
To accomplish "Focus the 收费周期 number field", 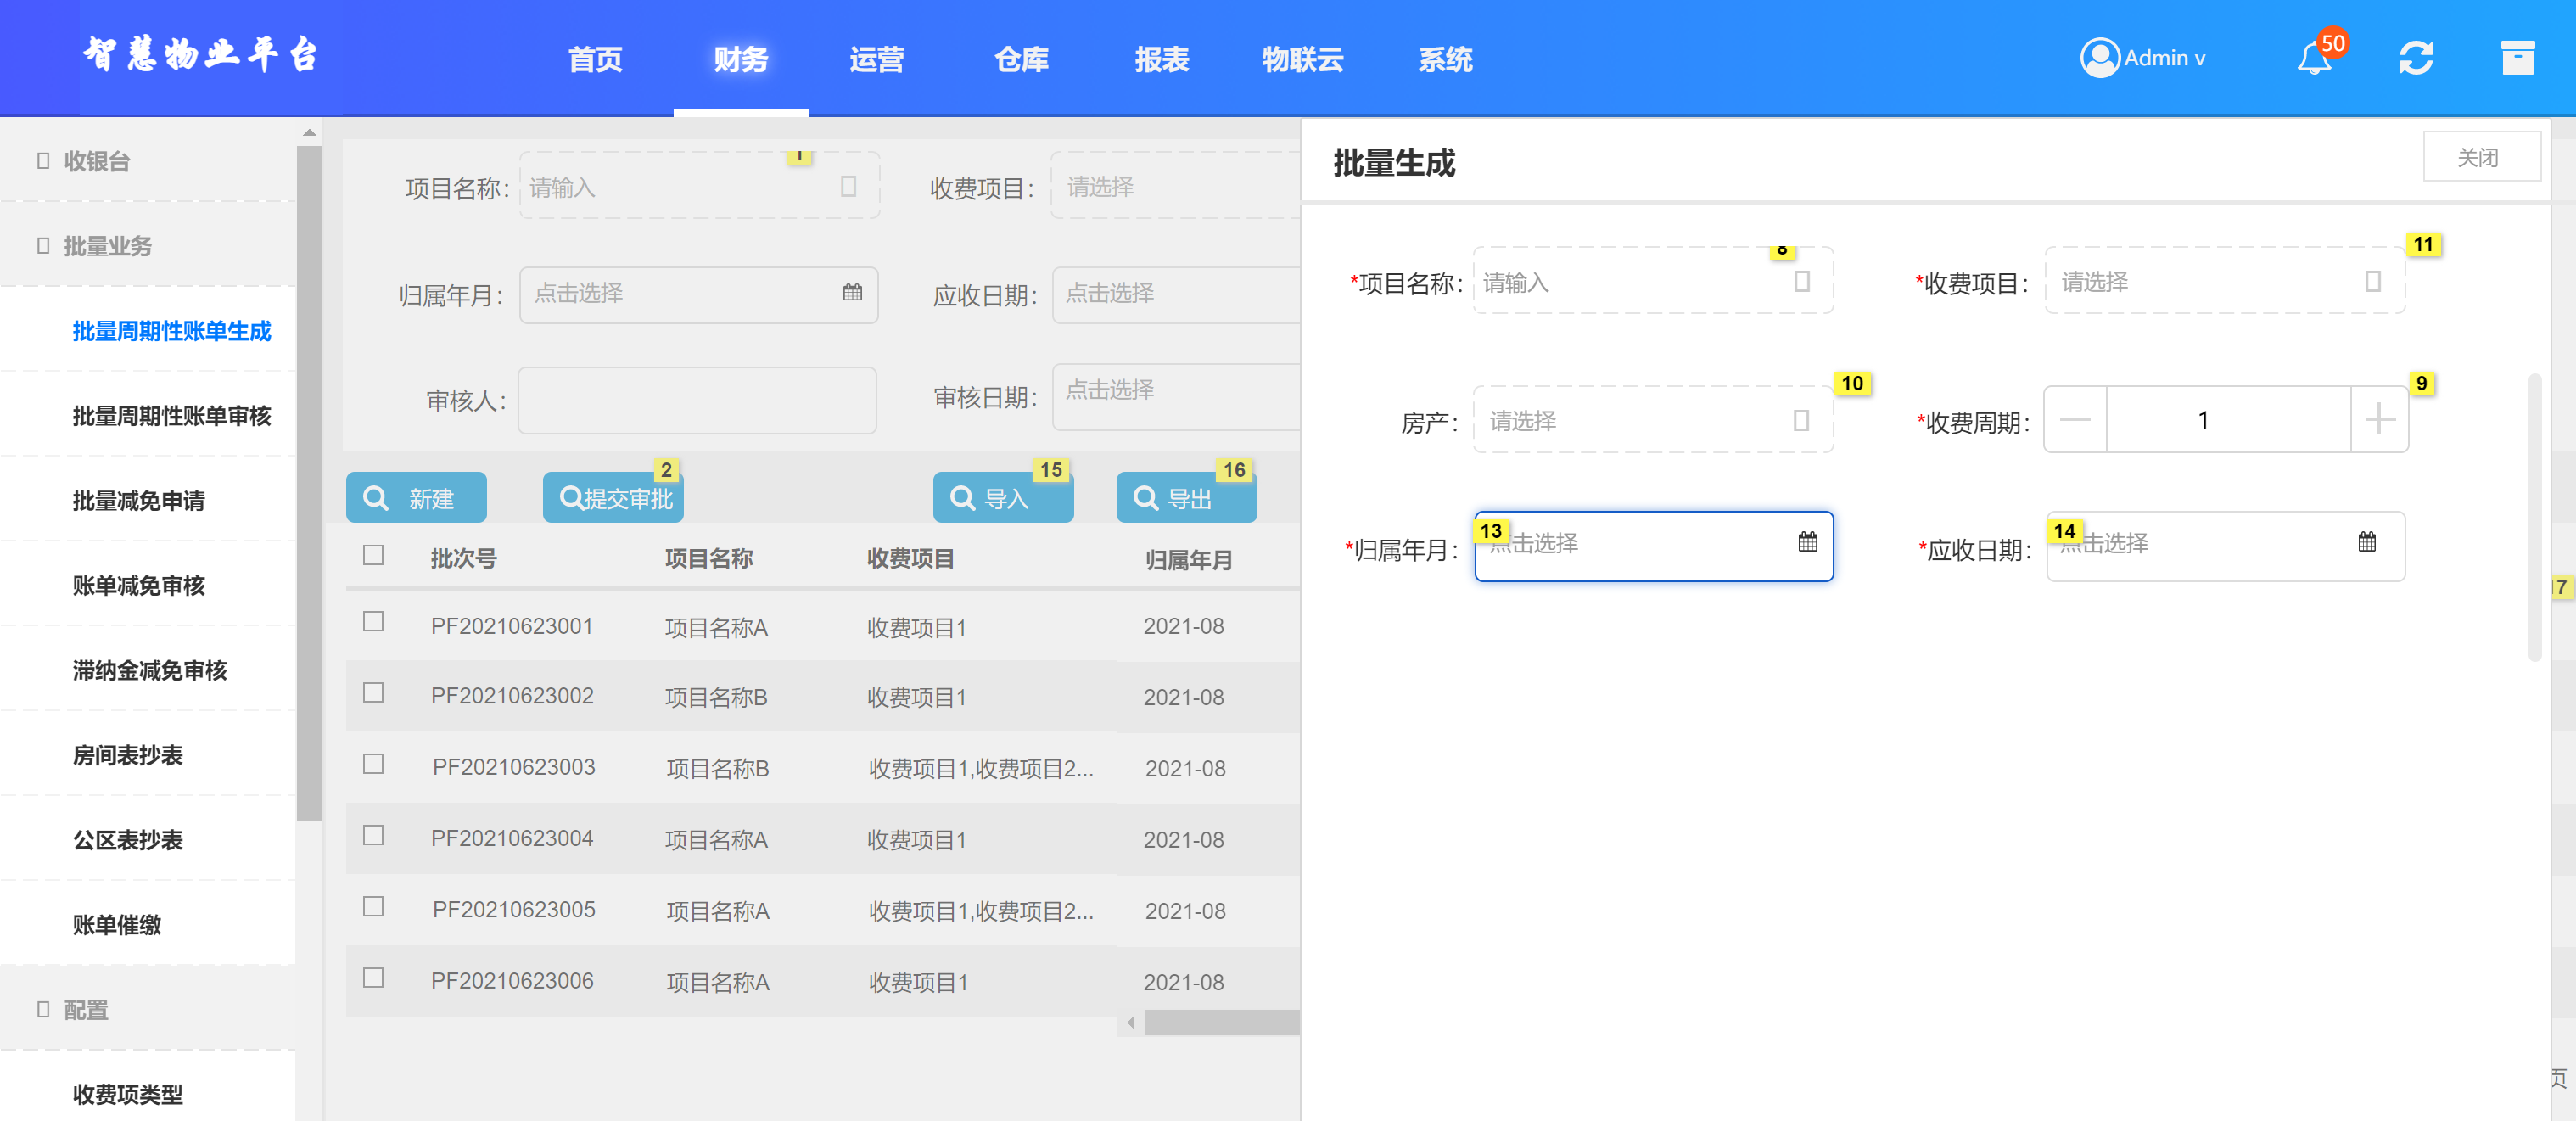I will pos(2227,420).
